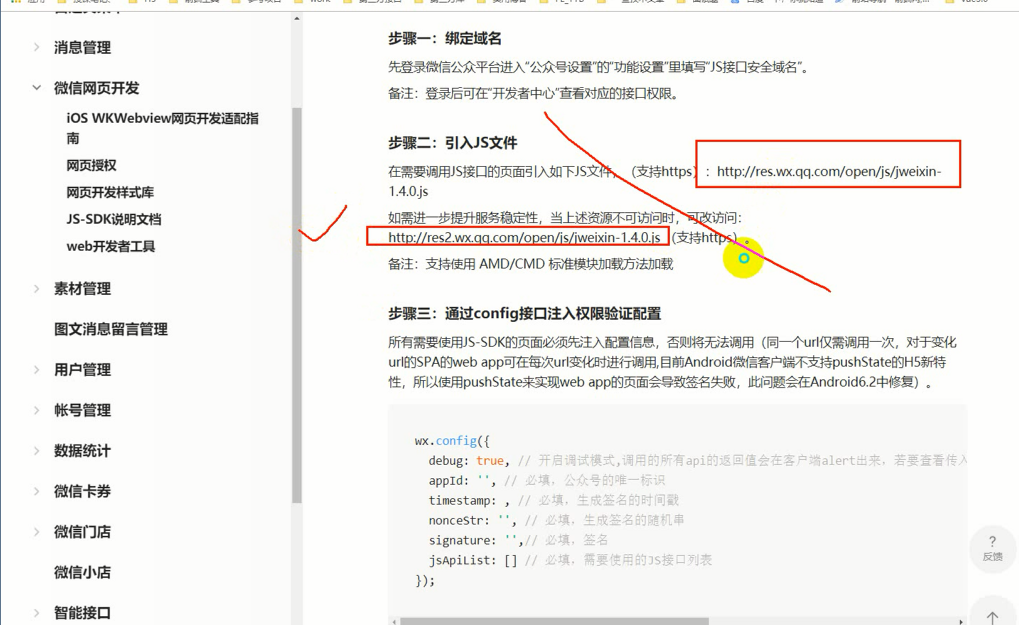Expand the 微信门店 sidebar section
Image resolution: width=1019 pixels, height=625 pixels.
click(x=37, y=532)
